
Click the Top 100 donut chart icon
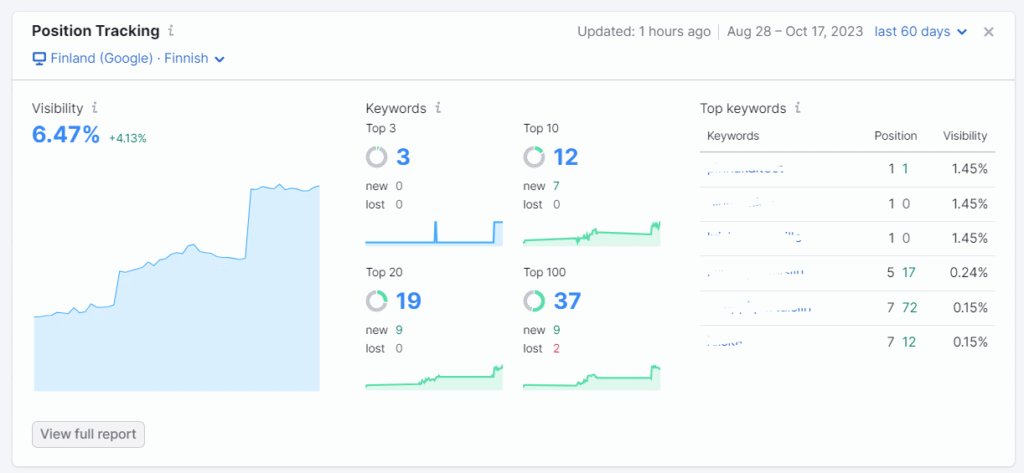coord(534,301)
